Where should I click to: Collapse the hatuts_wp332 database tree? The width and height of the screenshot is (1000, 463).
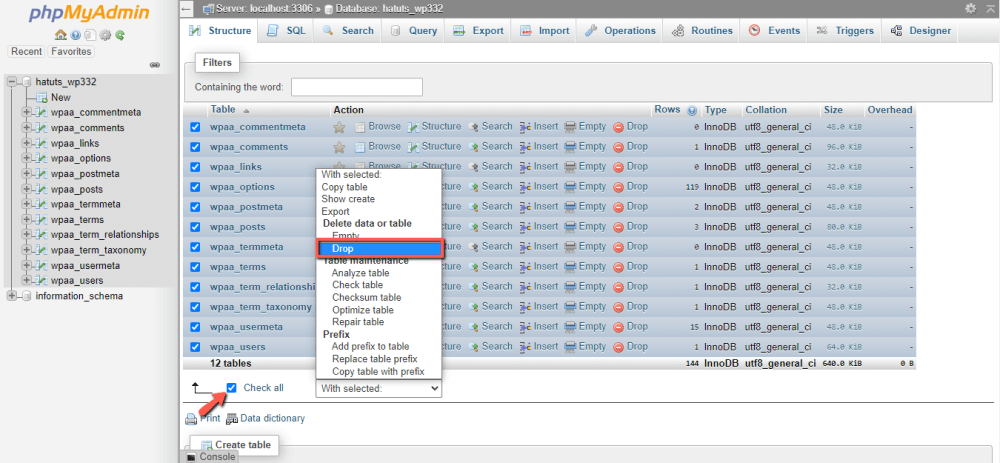pos(11,82)
